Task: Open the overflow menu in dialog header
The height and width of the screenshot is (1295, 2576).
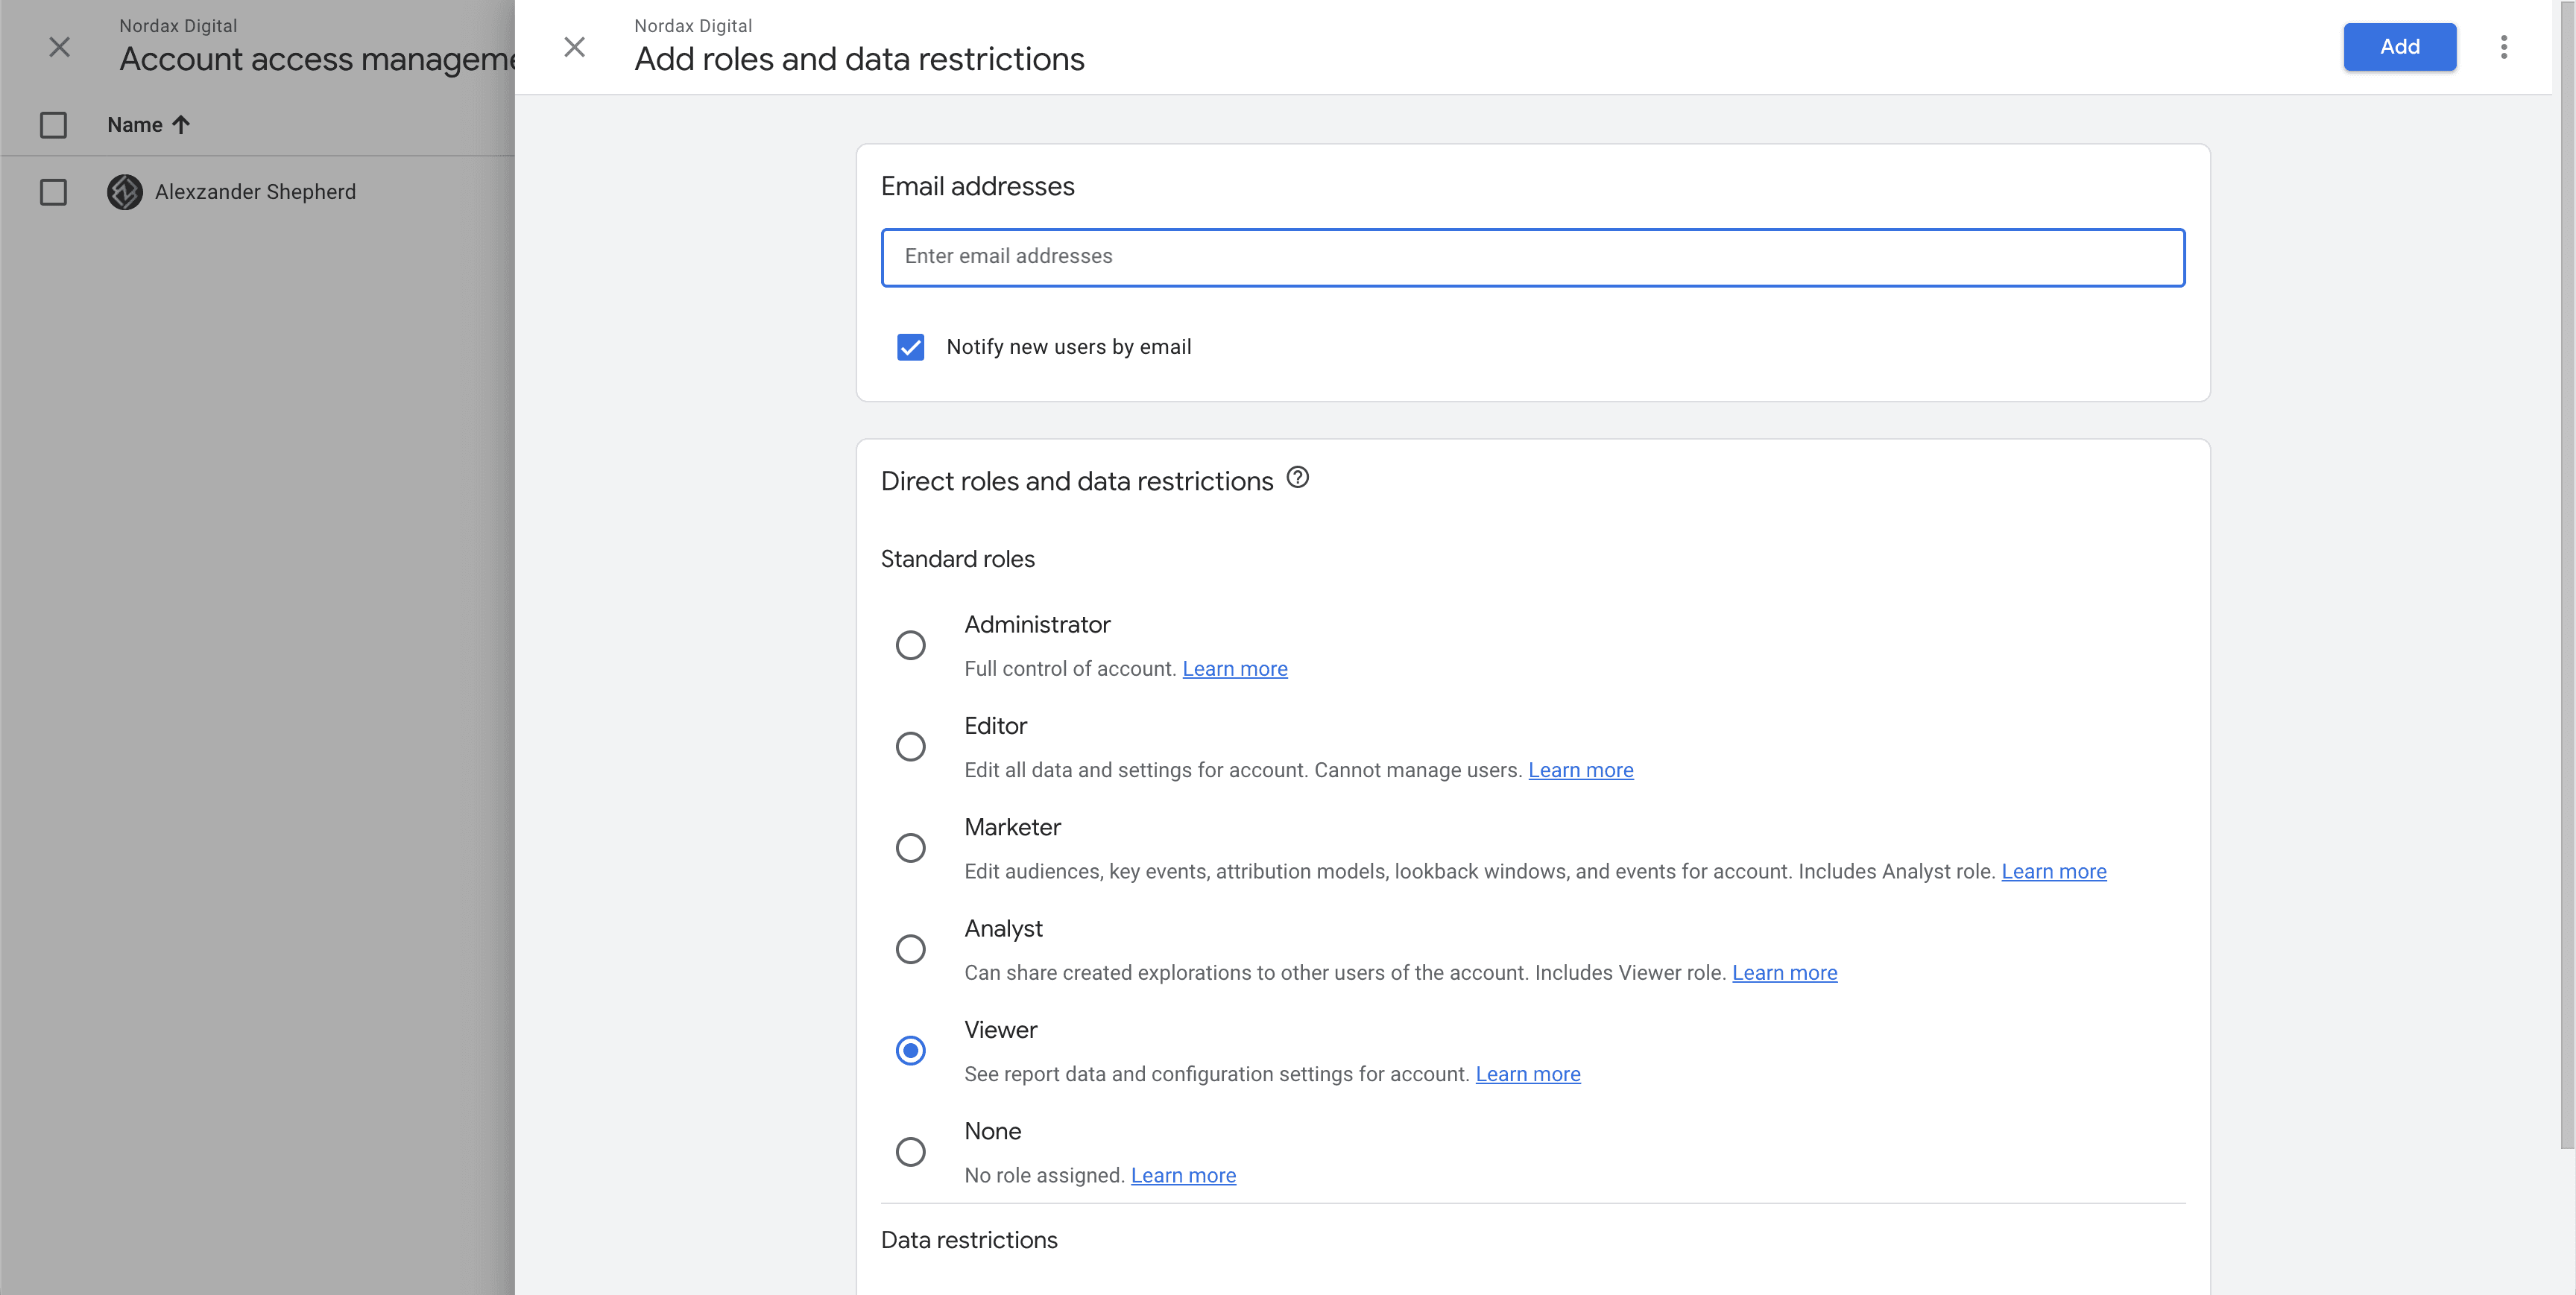Action: [2504, 47]
